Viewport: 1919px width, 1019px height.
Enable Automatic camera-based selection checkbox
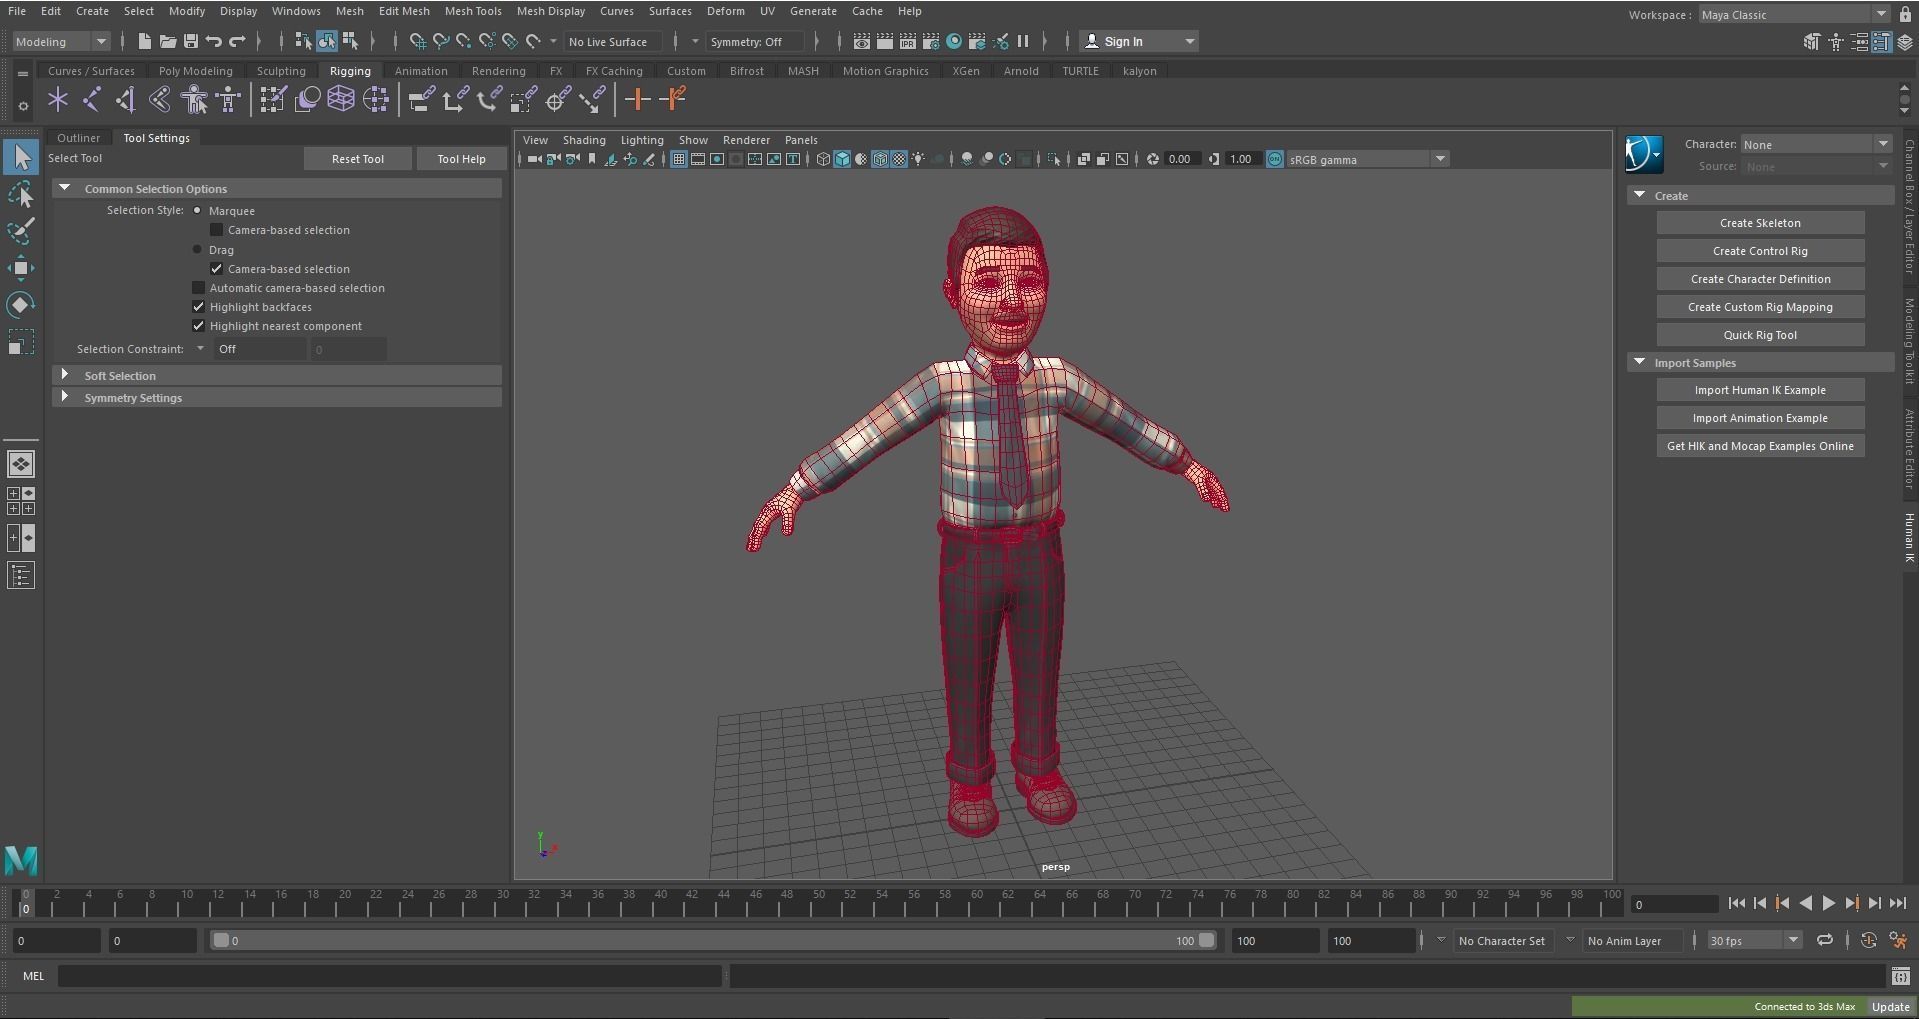198,288
